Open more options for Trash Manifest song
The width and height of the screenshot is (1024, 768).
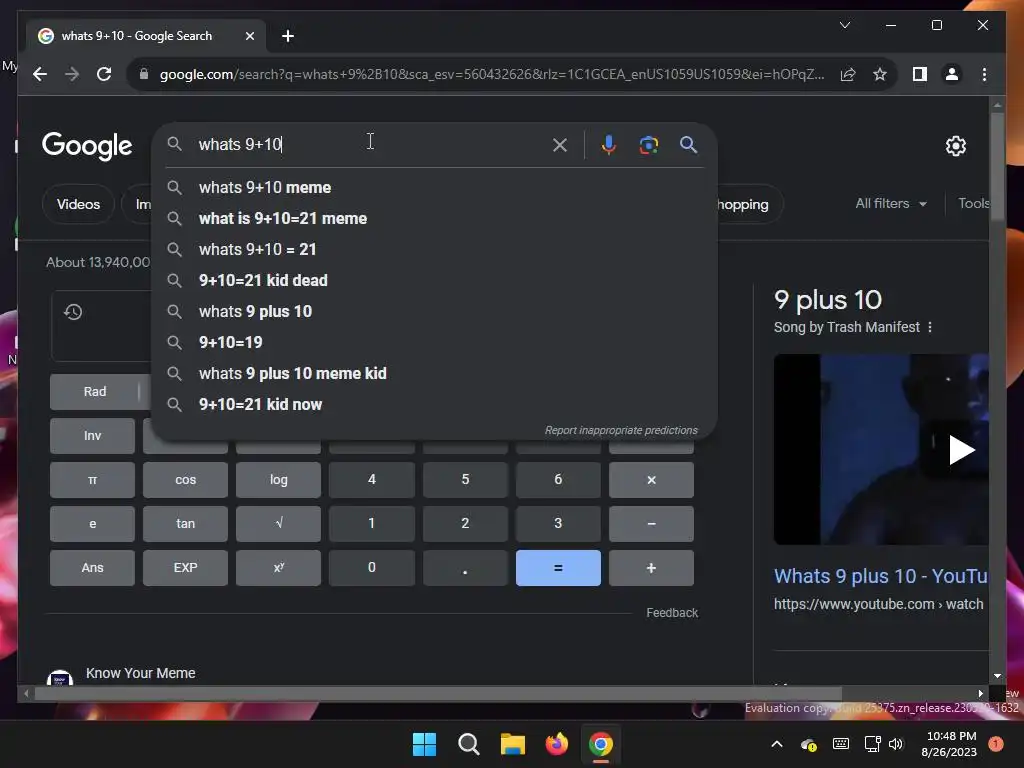(930, 327)
